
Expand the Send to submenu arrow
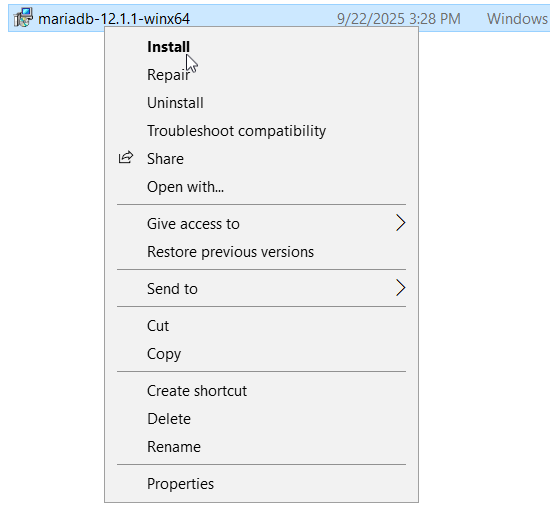tap(400, 288)
